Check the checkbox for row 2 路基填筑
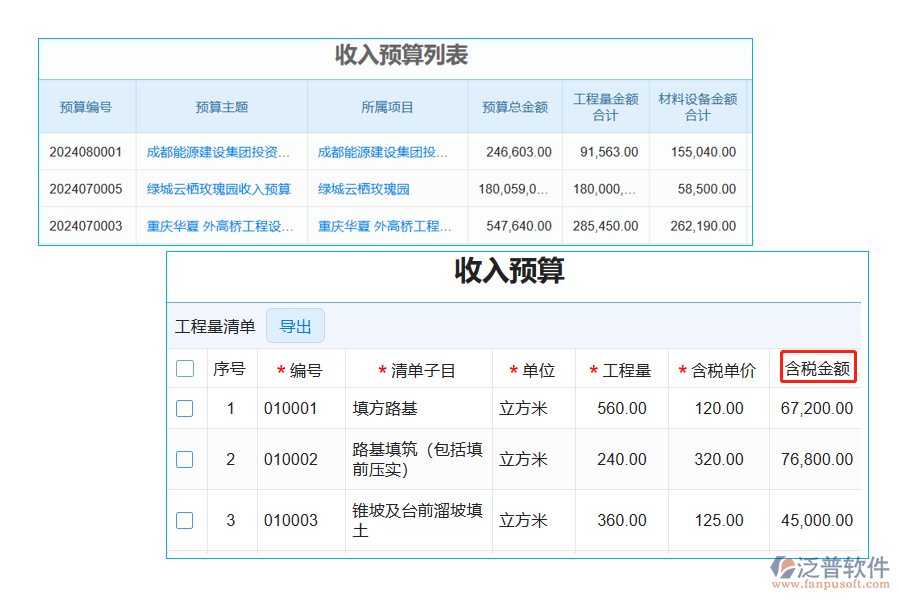 [x=185, y=459]
